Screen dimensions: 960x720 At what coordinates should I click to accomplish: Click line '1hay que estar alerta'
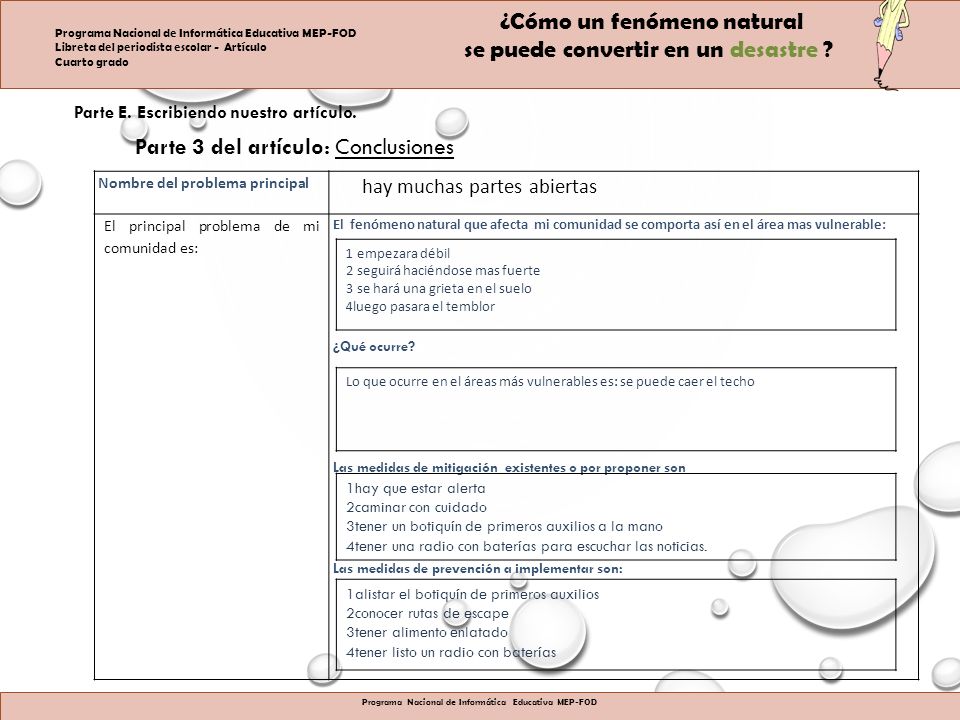coord(416,489)
